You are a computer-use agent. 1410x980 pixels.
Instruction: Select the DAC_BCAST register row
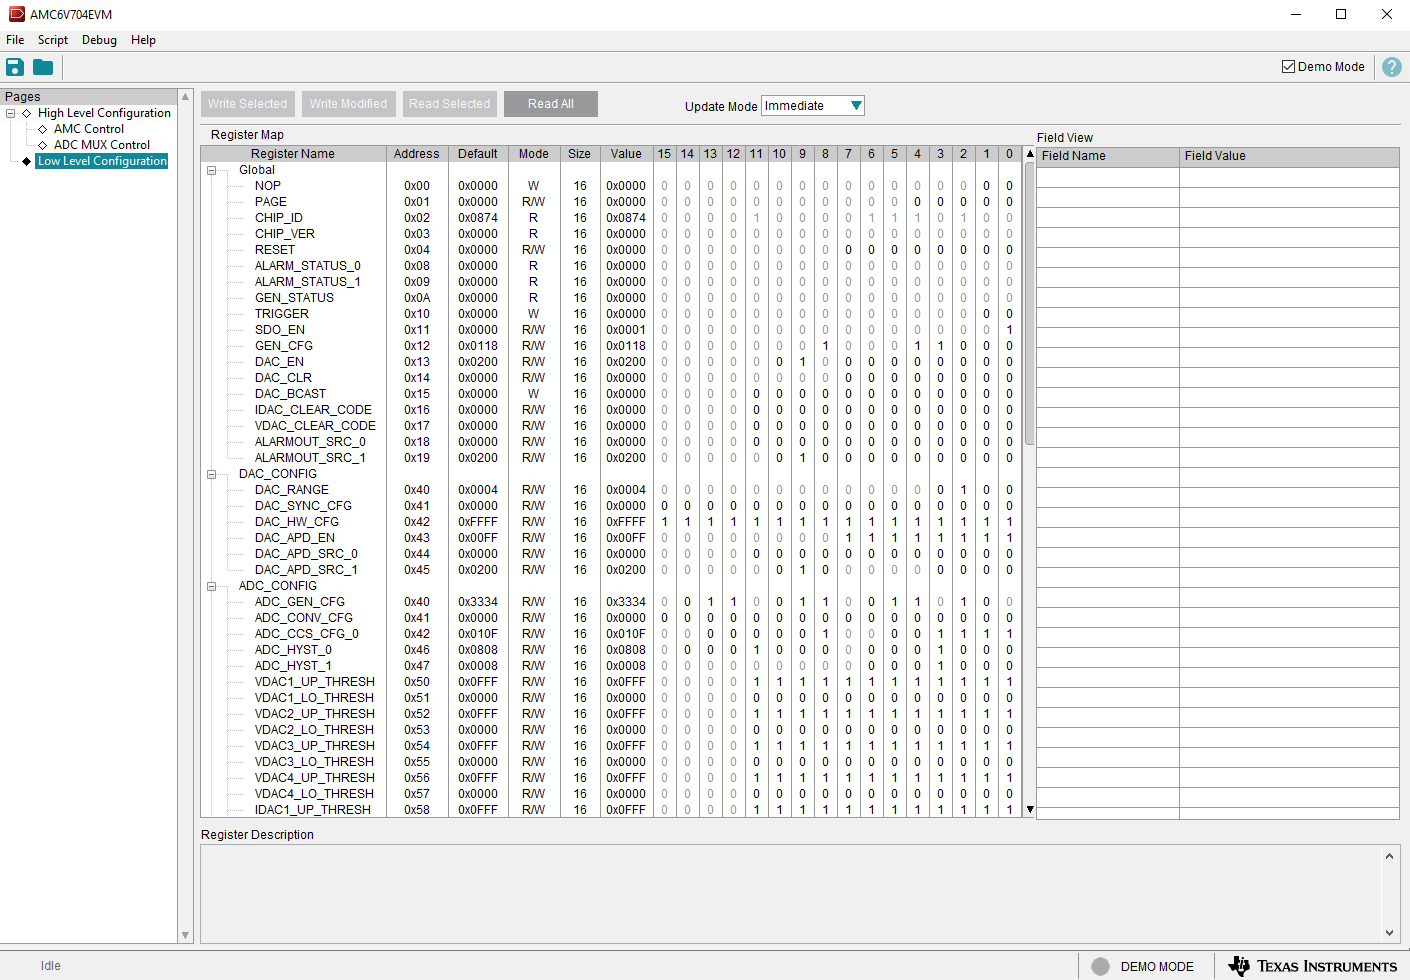[x=611, y=394]
